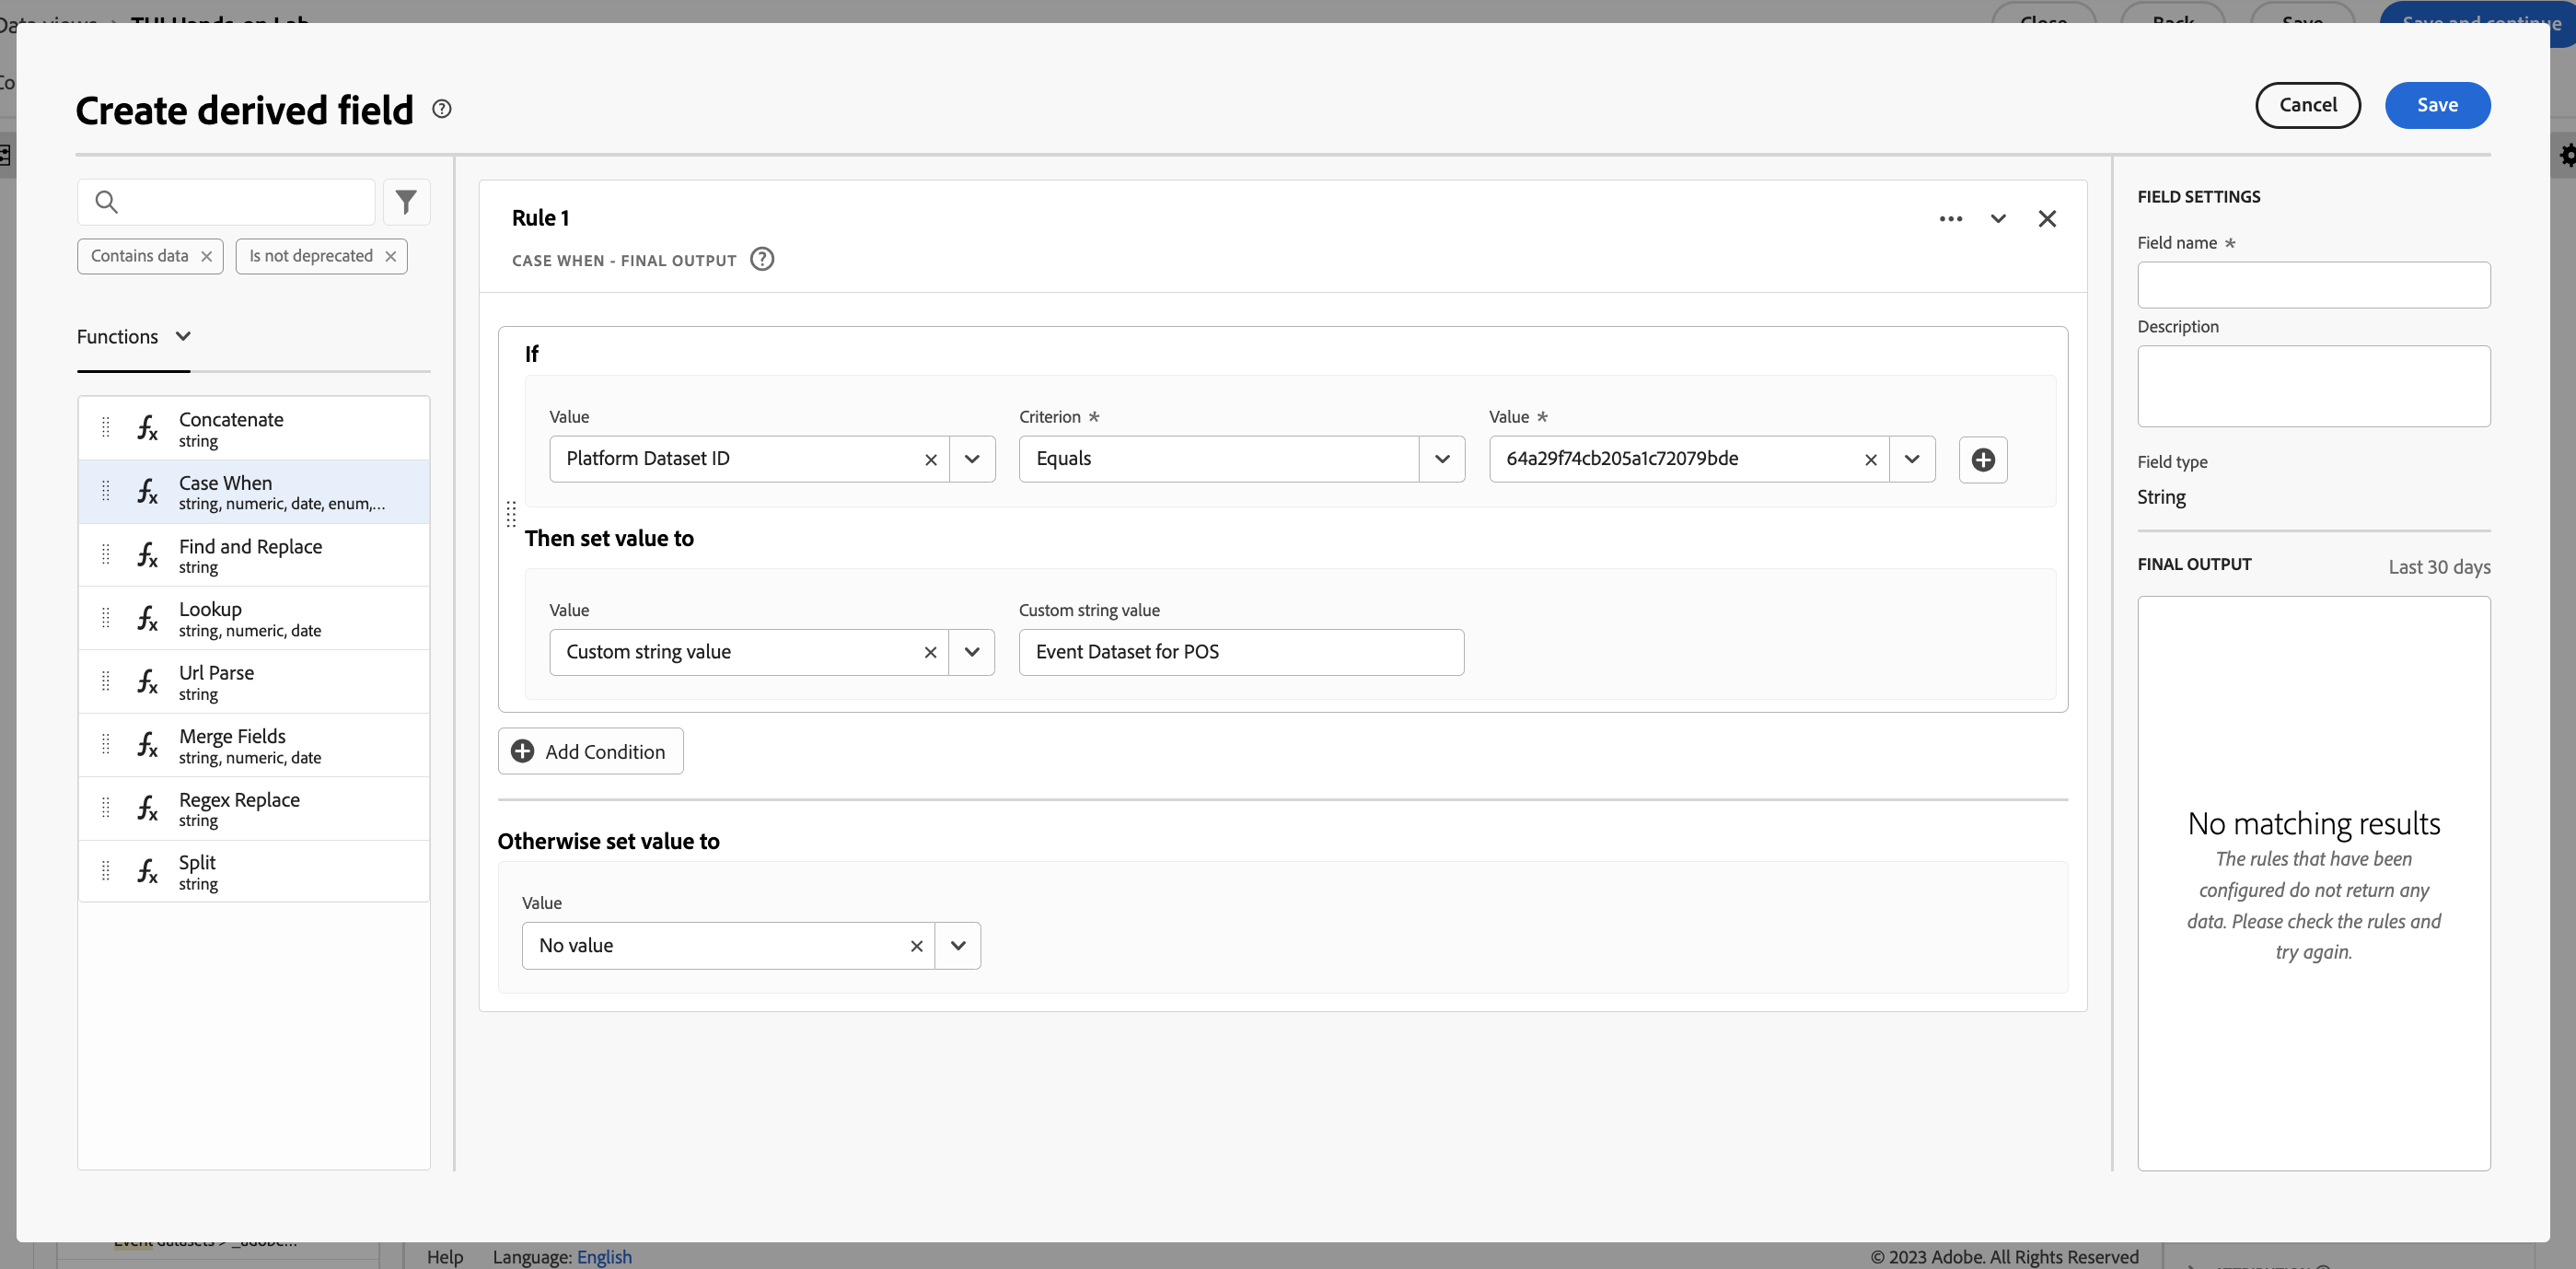Select the Lookup function
Screen dimensions: 2576x1269
pyautogui.click(x=254, y=619)
